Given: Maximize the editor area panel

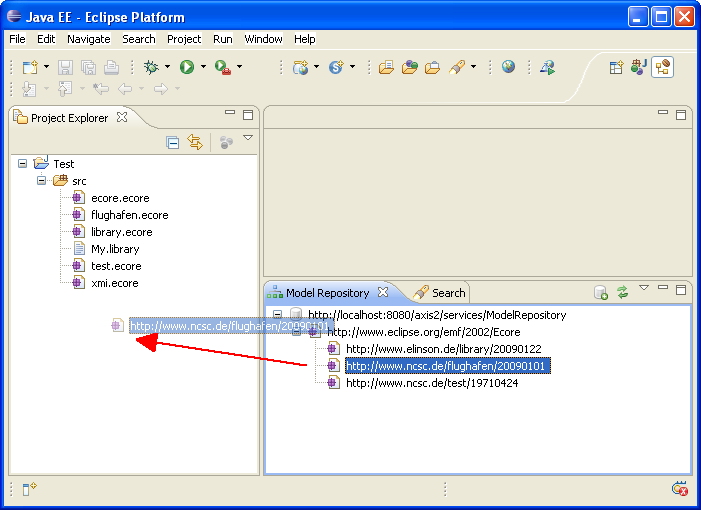Looking at the screenshot, I should pyautogui.click(x=681, y=115).
